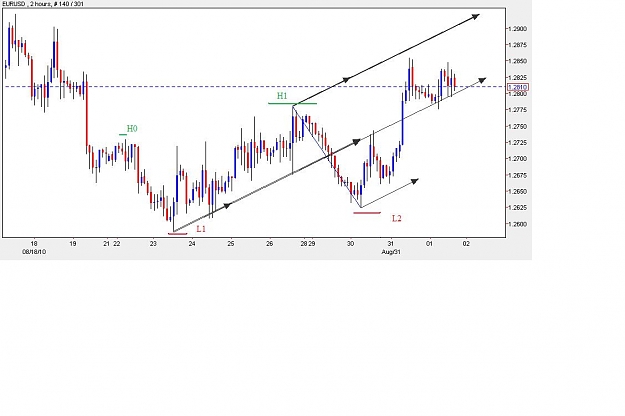Click the 1.2850 price axis label

518,61
